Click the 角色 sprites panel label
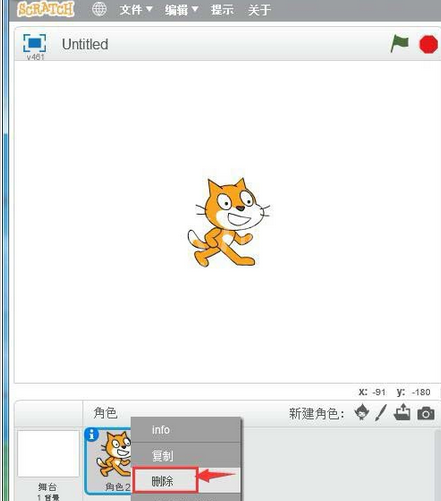The height and width of the screenshot is (501, 441). coord(105,413)
